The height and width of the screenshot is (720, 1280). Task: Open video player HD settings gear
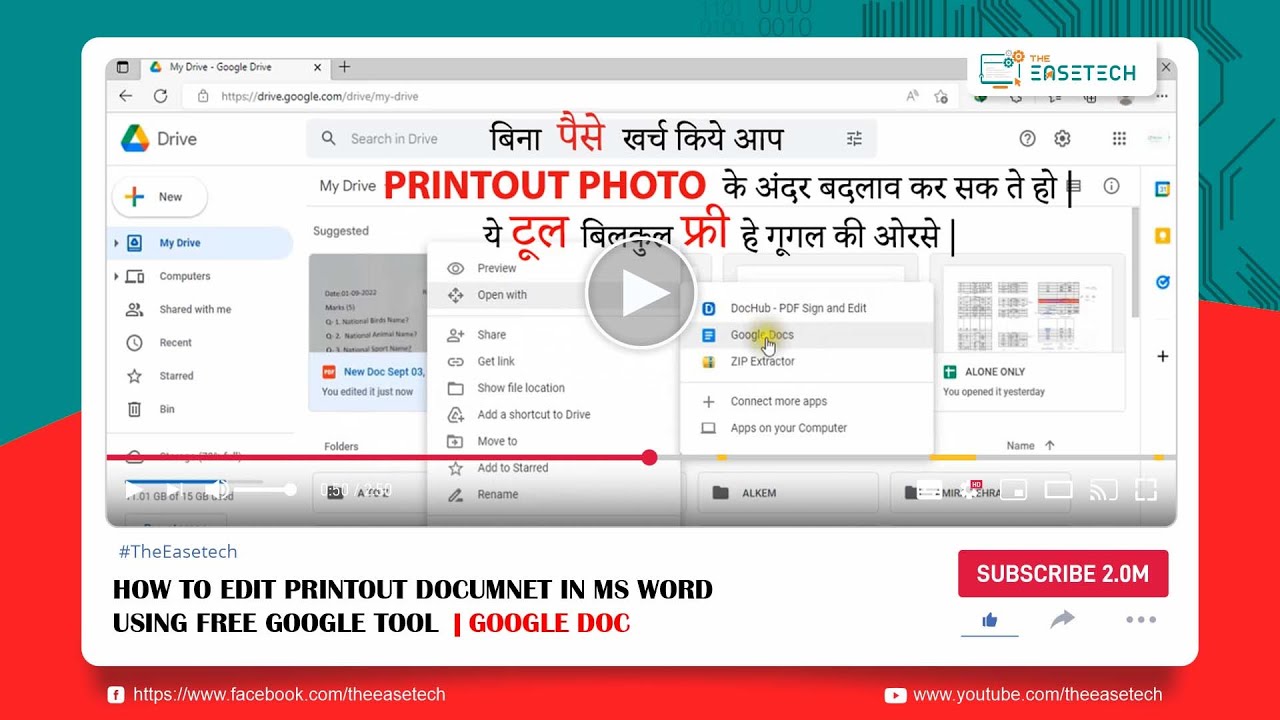tap(970, 490)
